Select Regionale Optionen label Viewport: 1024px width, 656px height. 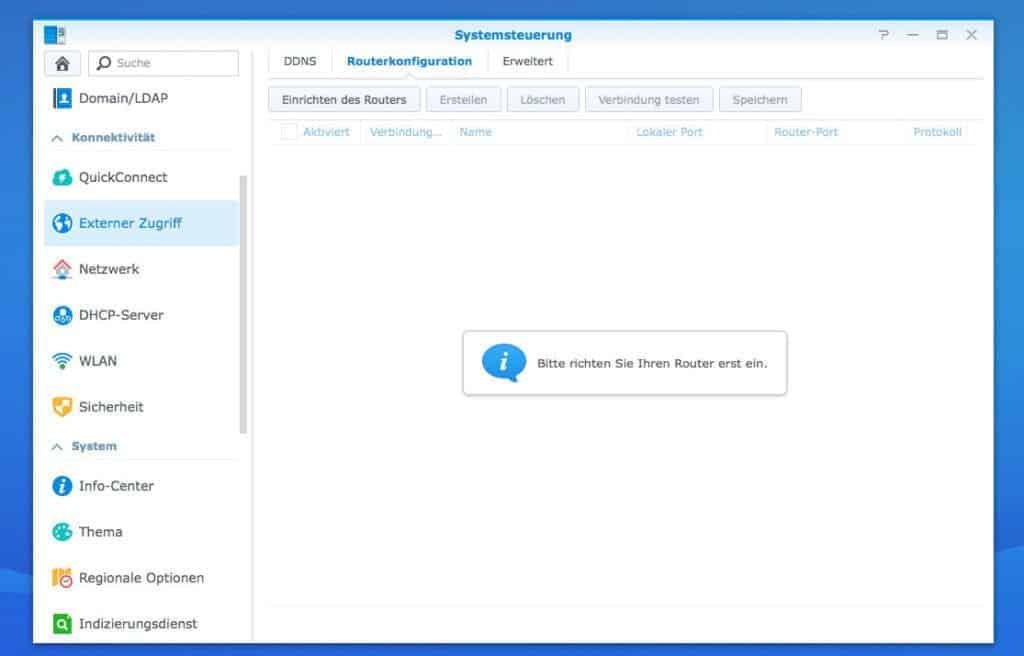point(141,578)
